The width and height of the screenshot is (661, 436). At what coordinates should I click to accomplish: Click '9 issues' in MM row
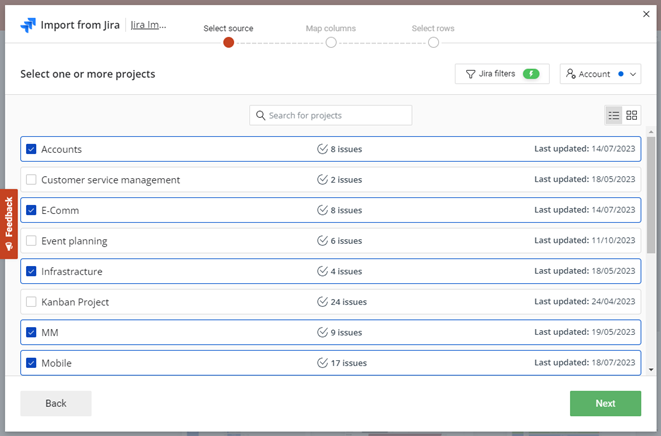[x=347, y=332]
